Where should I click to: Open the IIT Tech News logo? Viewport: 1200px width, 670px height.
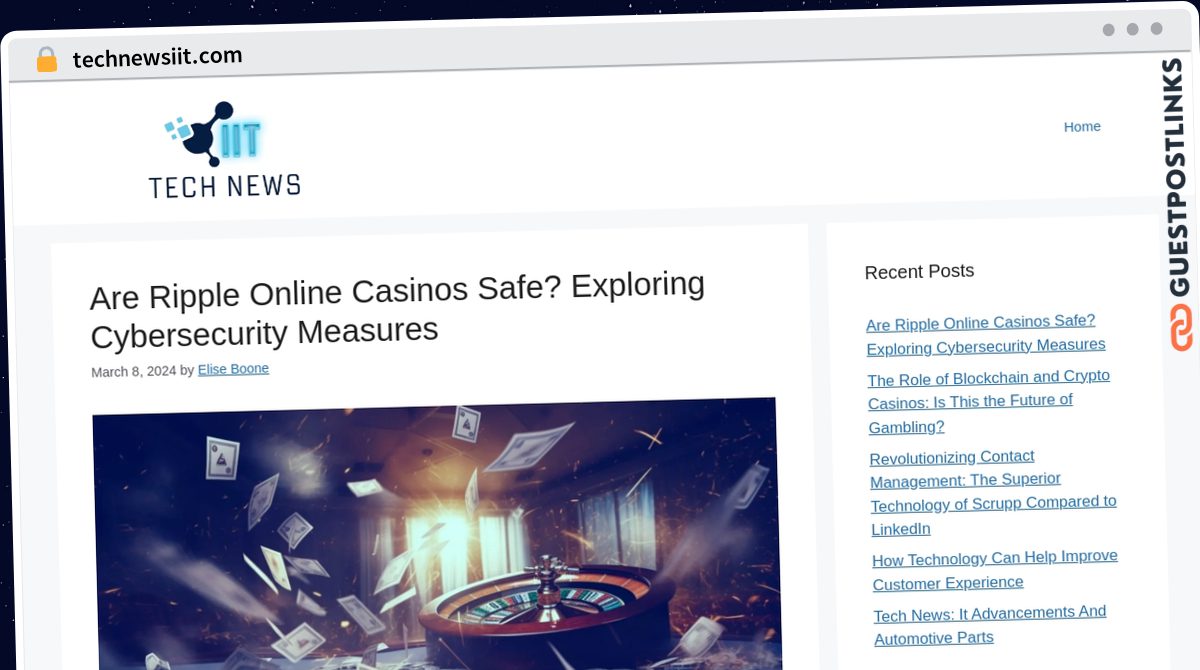tap(224, 149)
